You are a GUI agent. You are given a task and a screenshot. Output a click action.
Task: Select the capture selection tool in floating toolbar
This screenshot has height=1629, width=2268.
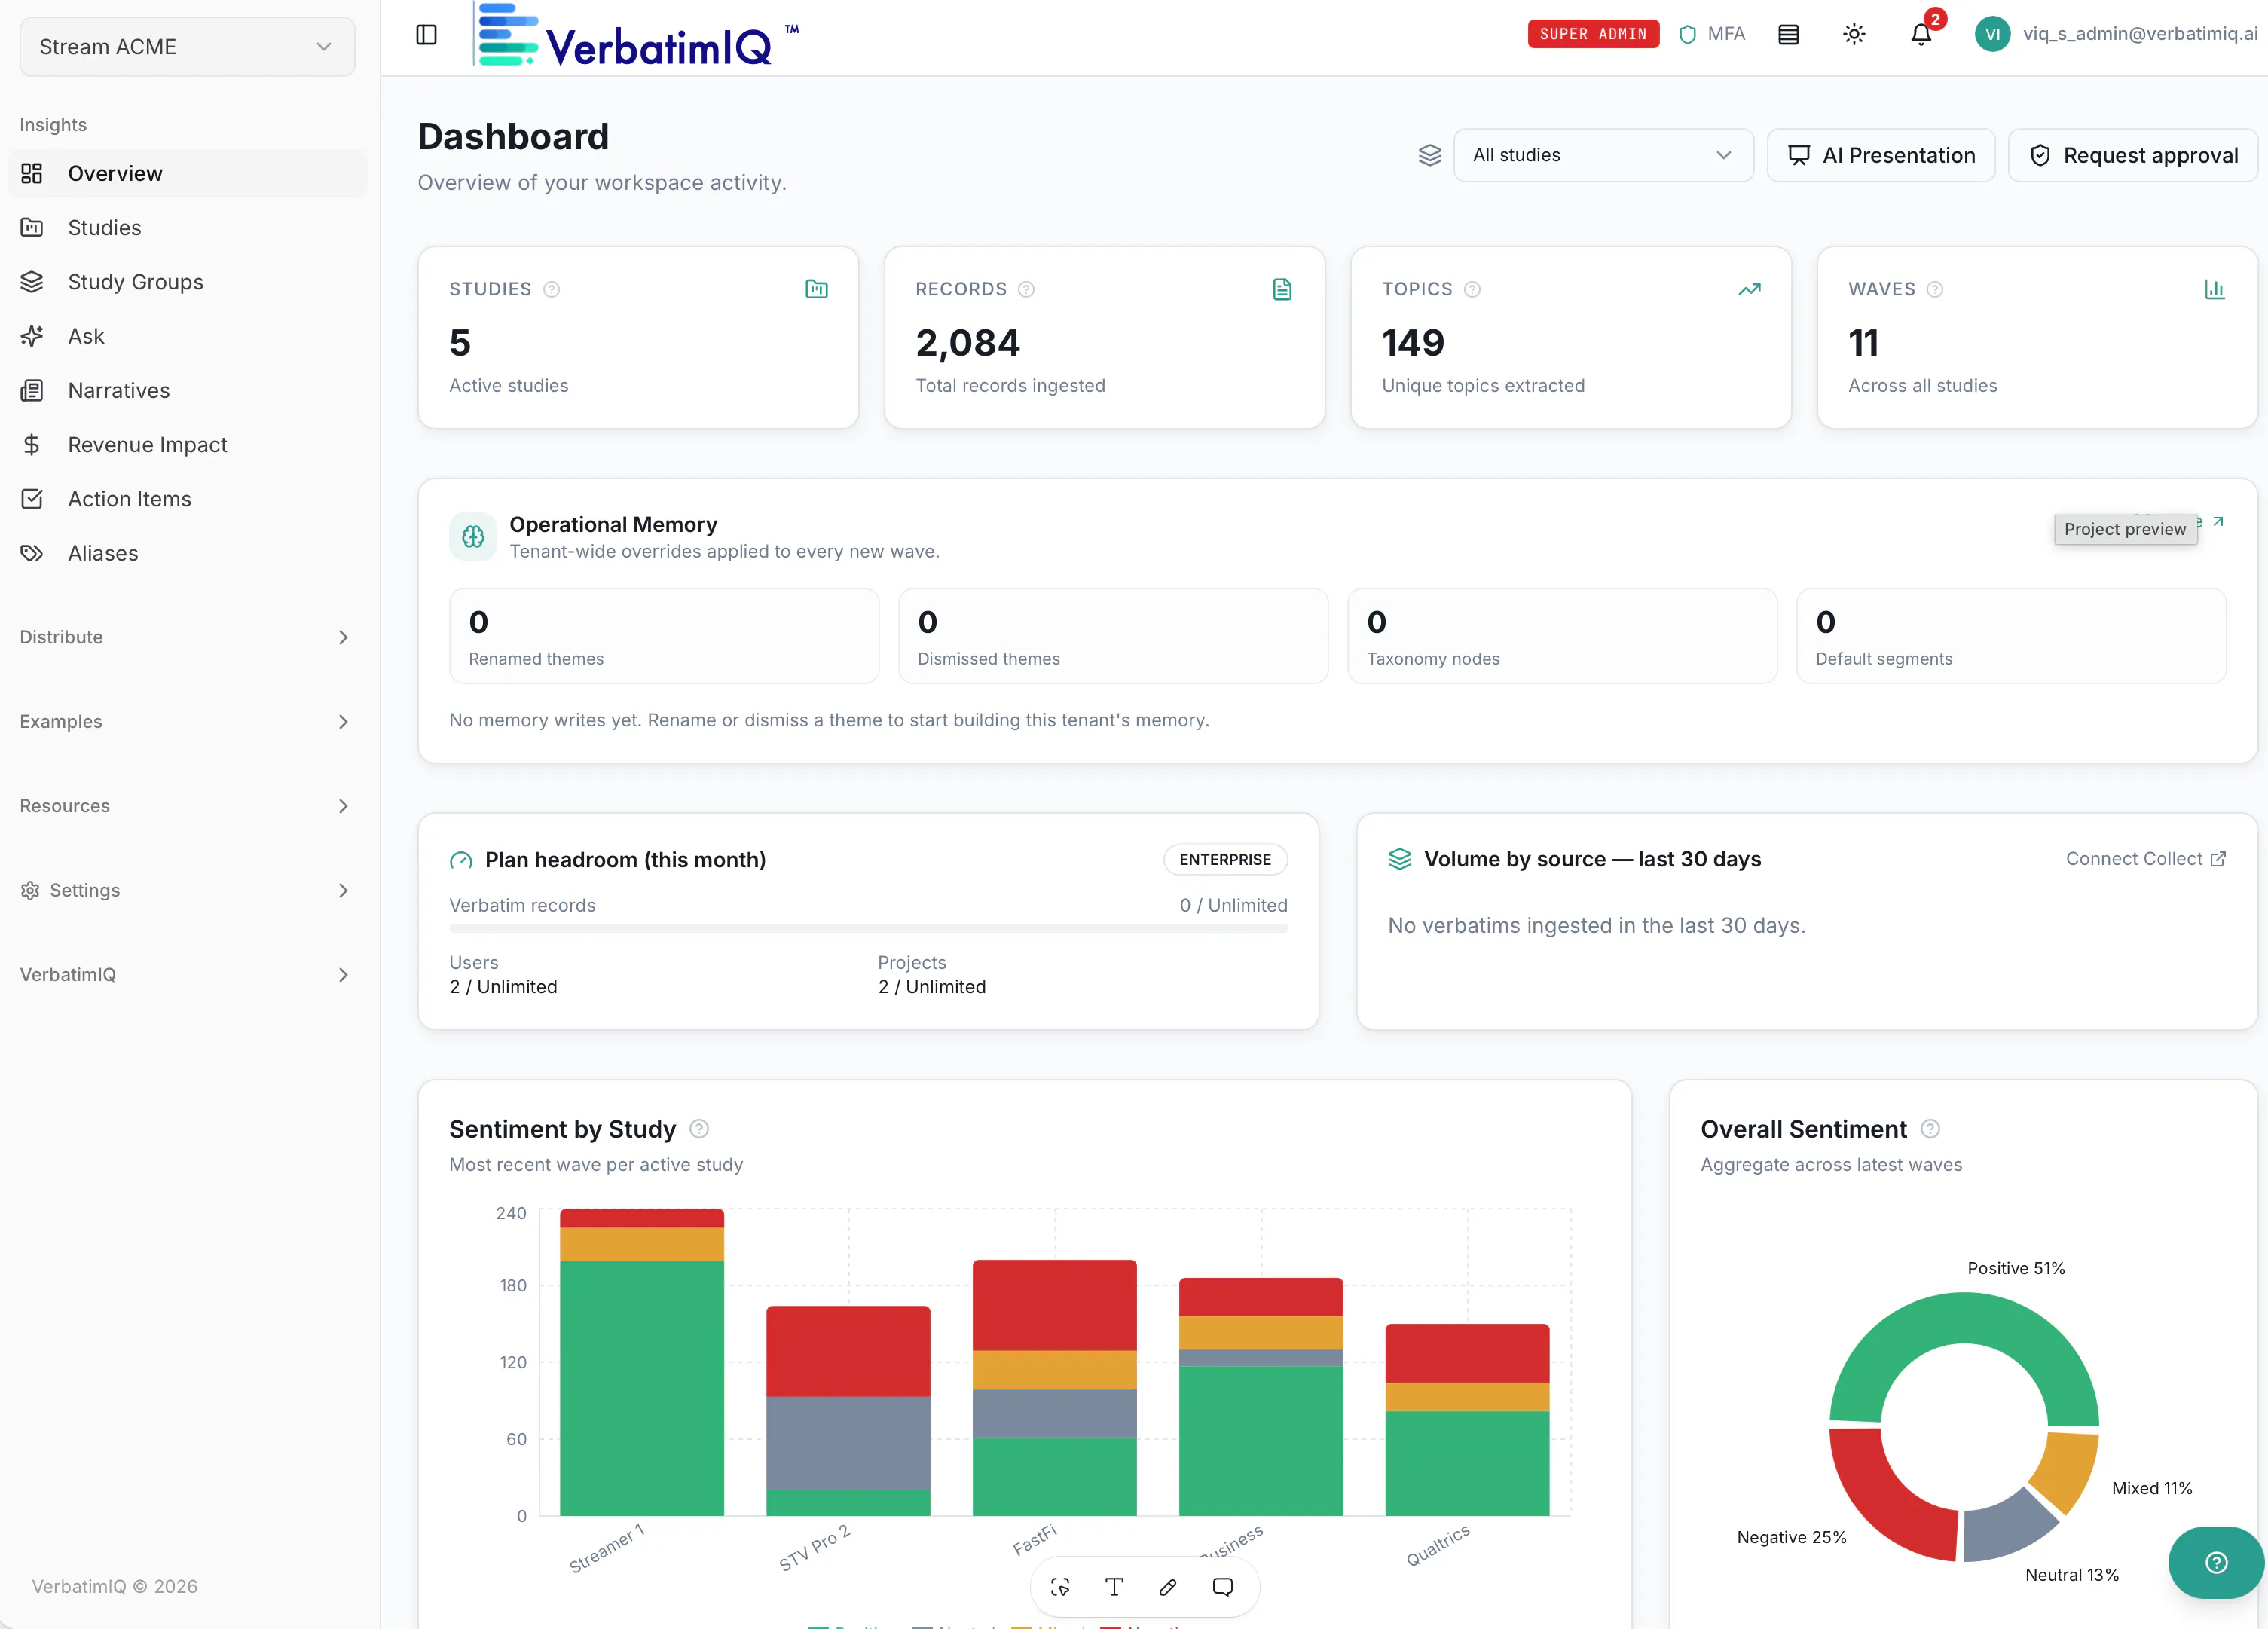[1060, 1587]
